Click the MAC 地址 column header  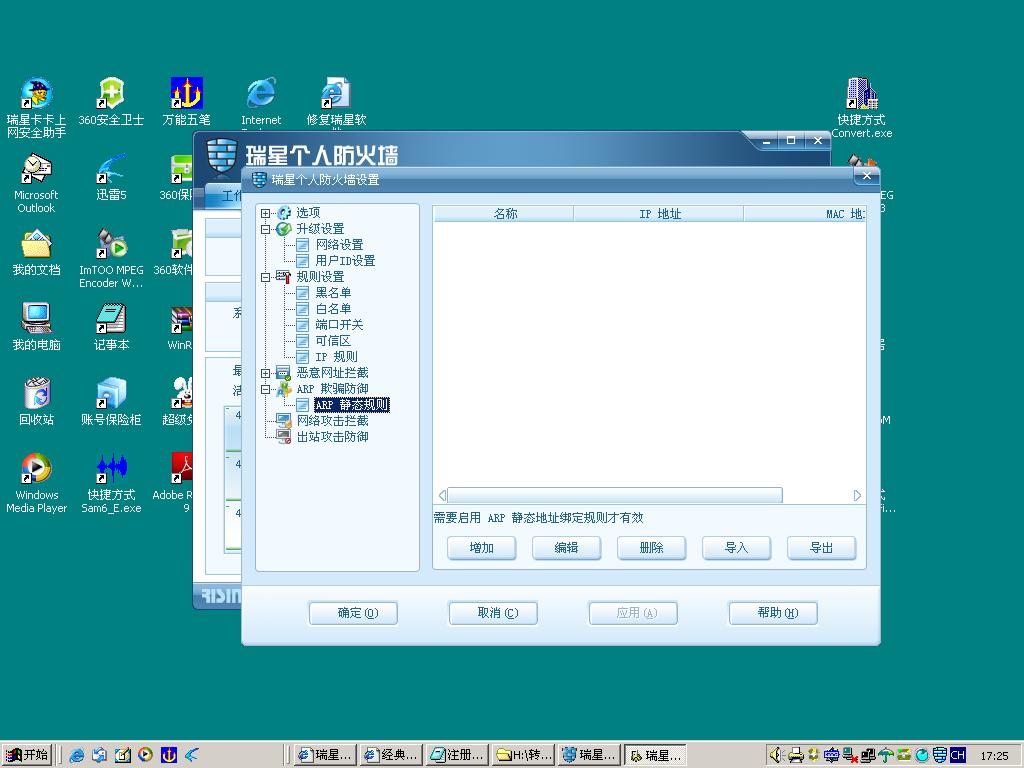pos(805,214)
